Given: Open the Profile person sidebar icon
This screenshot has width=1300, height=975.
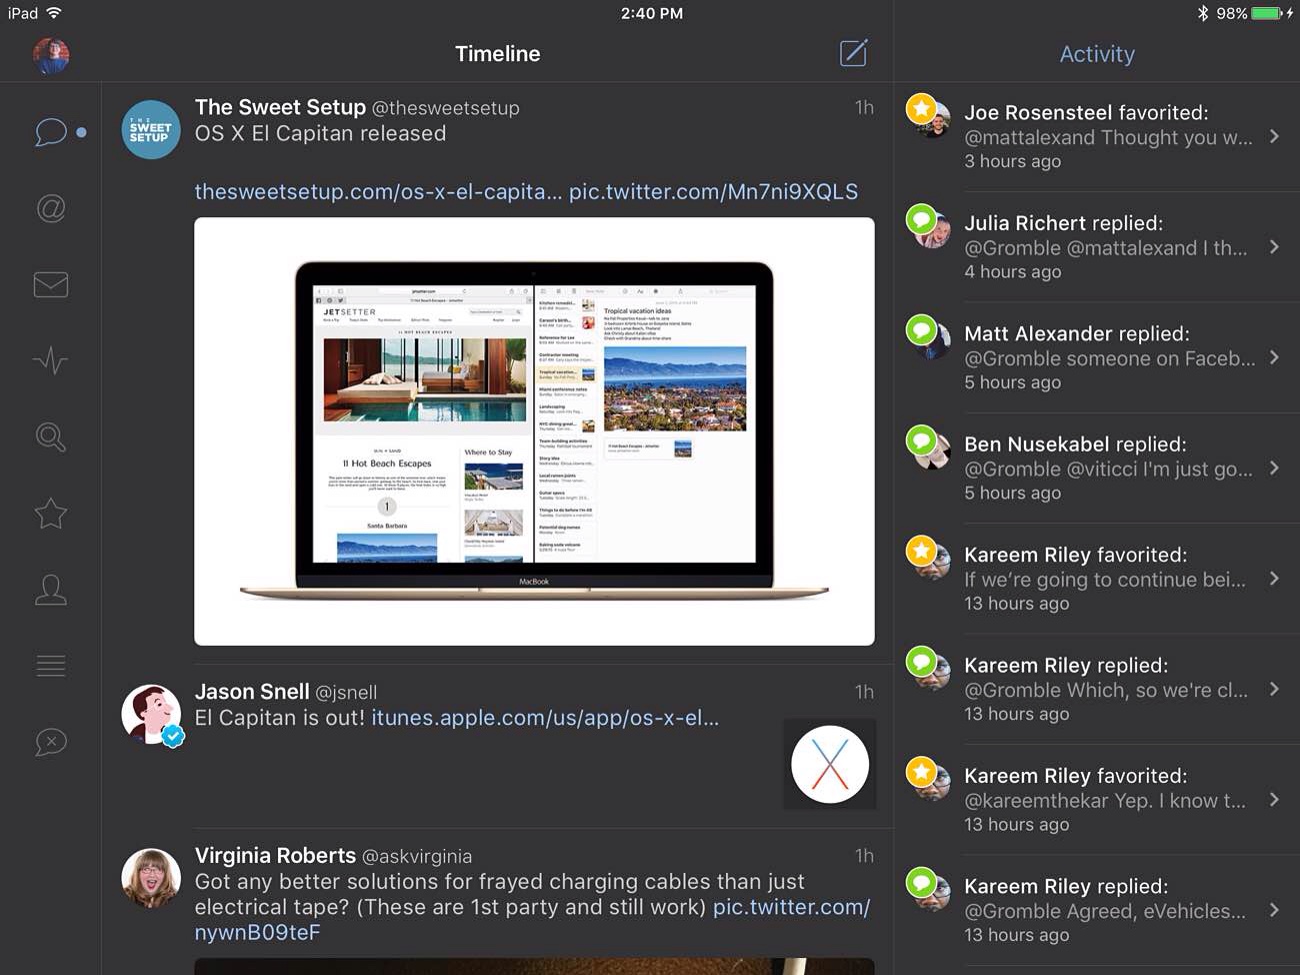Looking at the screenshot, I should [51, 589].
